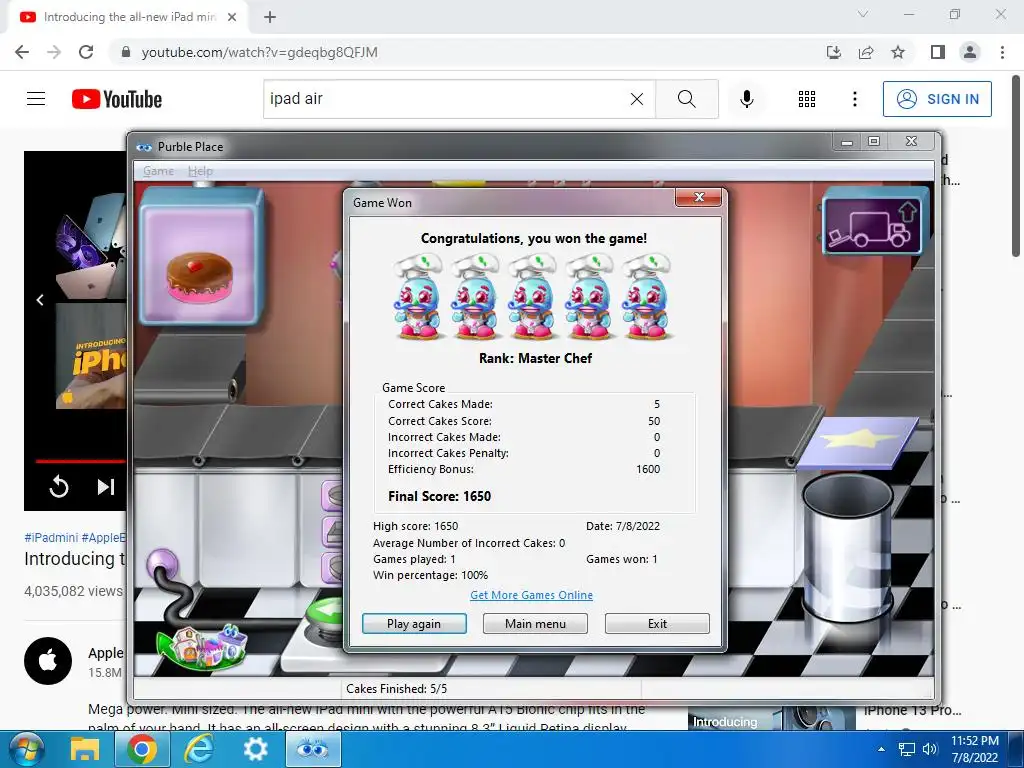This screenshot has height=768, width=1024.
Task: Click the SIGN IN button
Action: [x=937, y=99]
